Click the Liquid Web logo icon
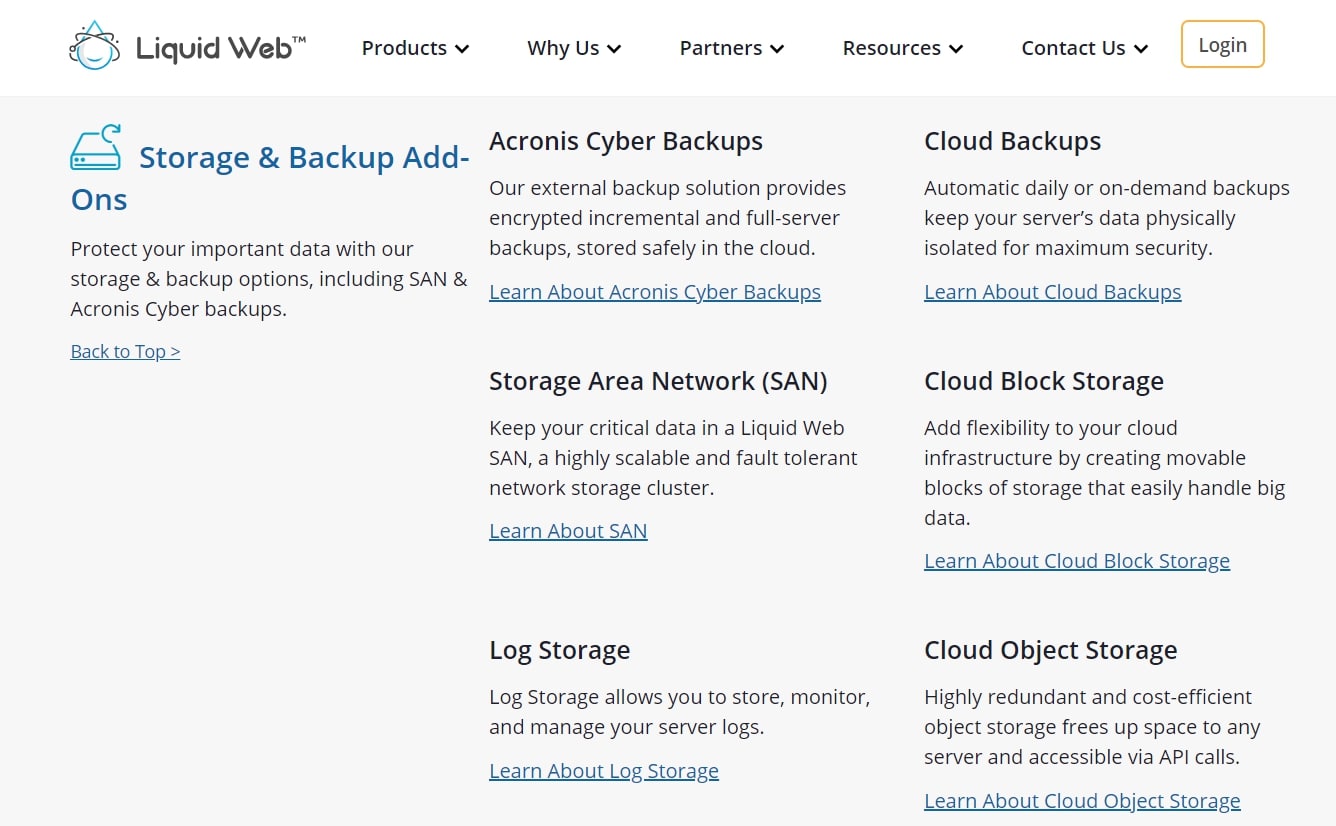 95,46
